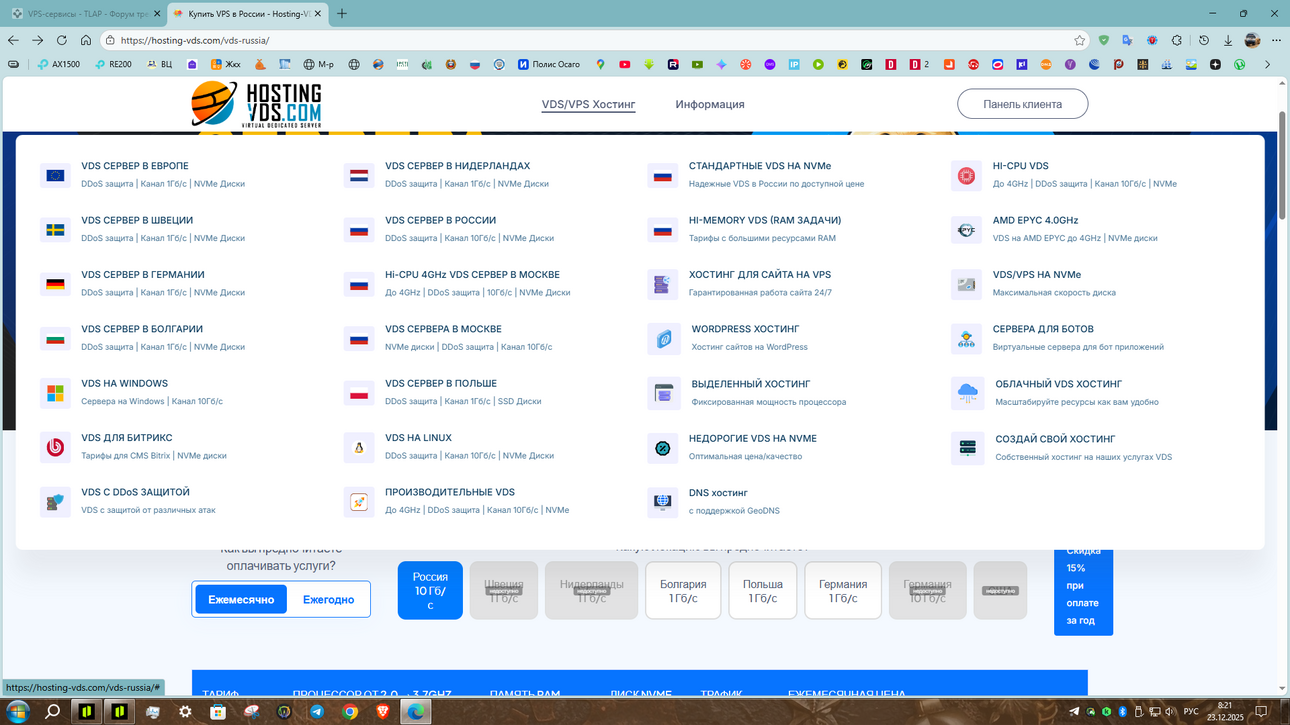Click the AMD EPYC logo icon
Screen dimensions: 1290x725
966,230
